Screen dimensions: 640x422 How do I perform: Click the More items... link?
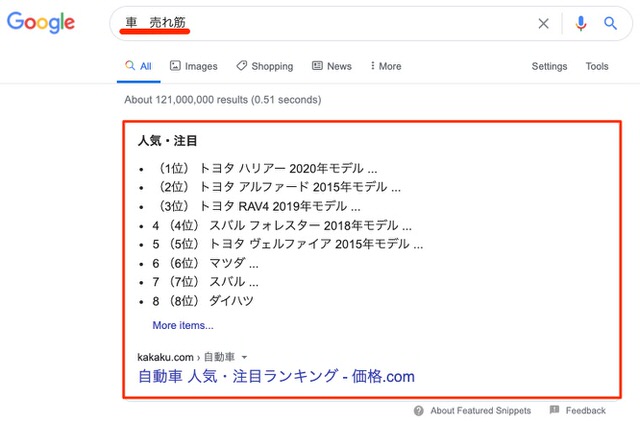183,325
